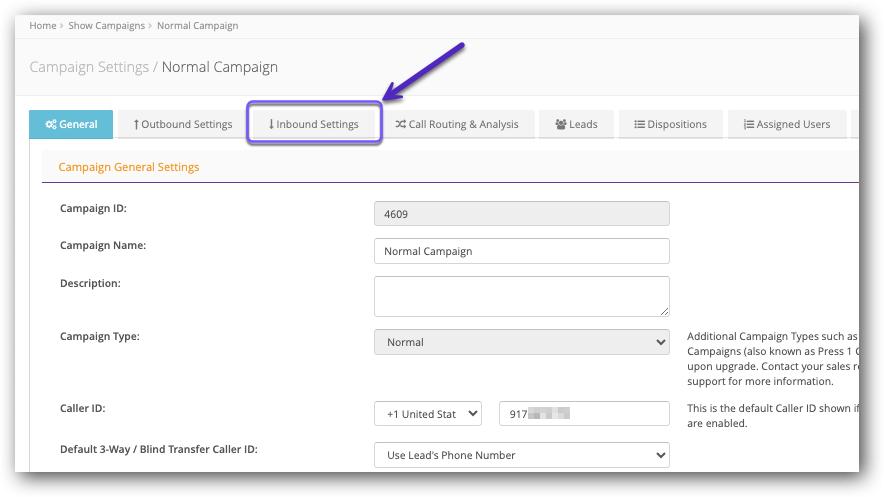The width and height of the screenshot is (884, 497).
Task: Open the Default 3-Way Transfer Caller ID dropdown
Action: 521,455
